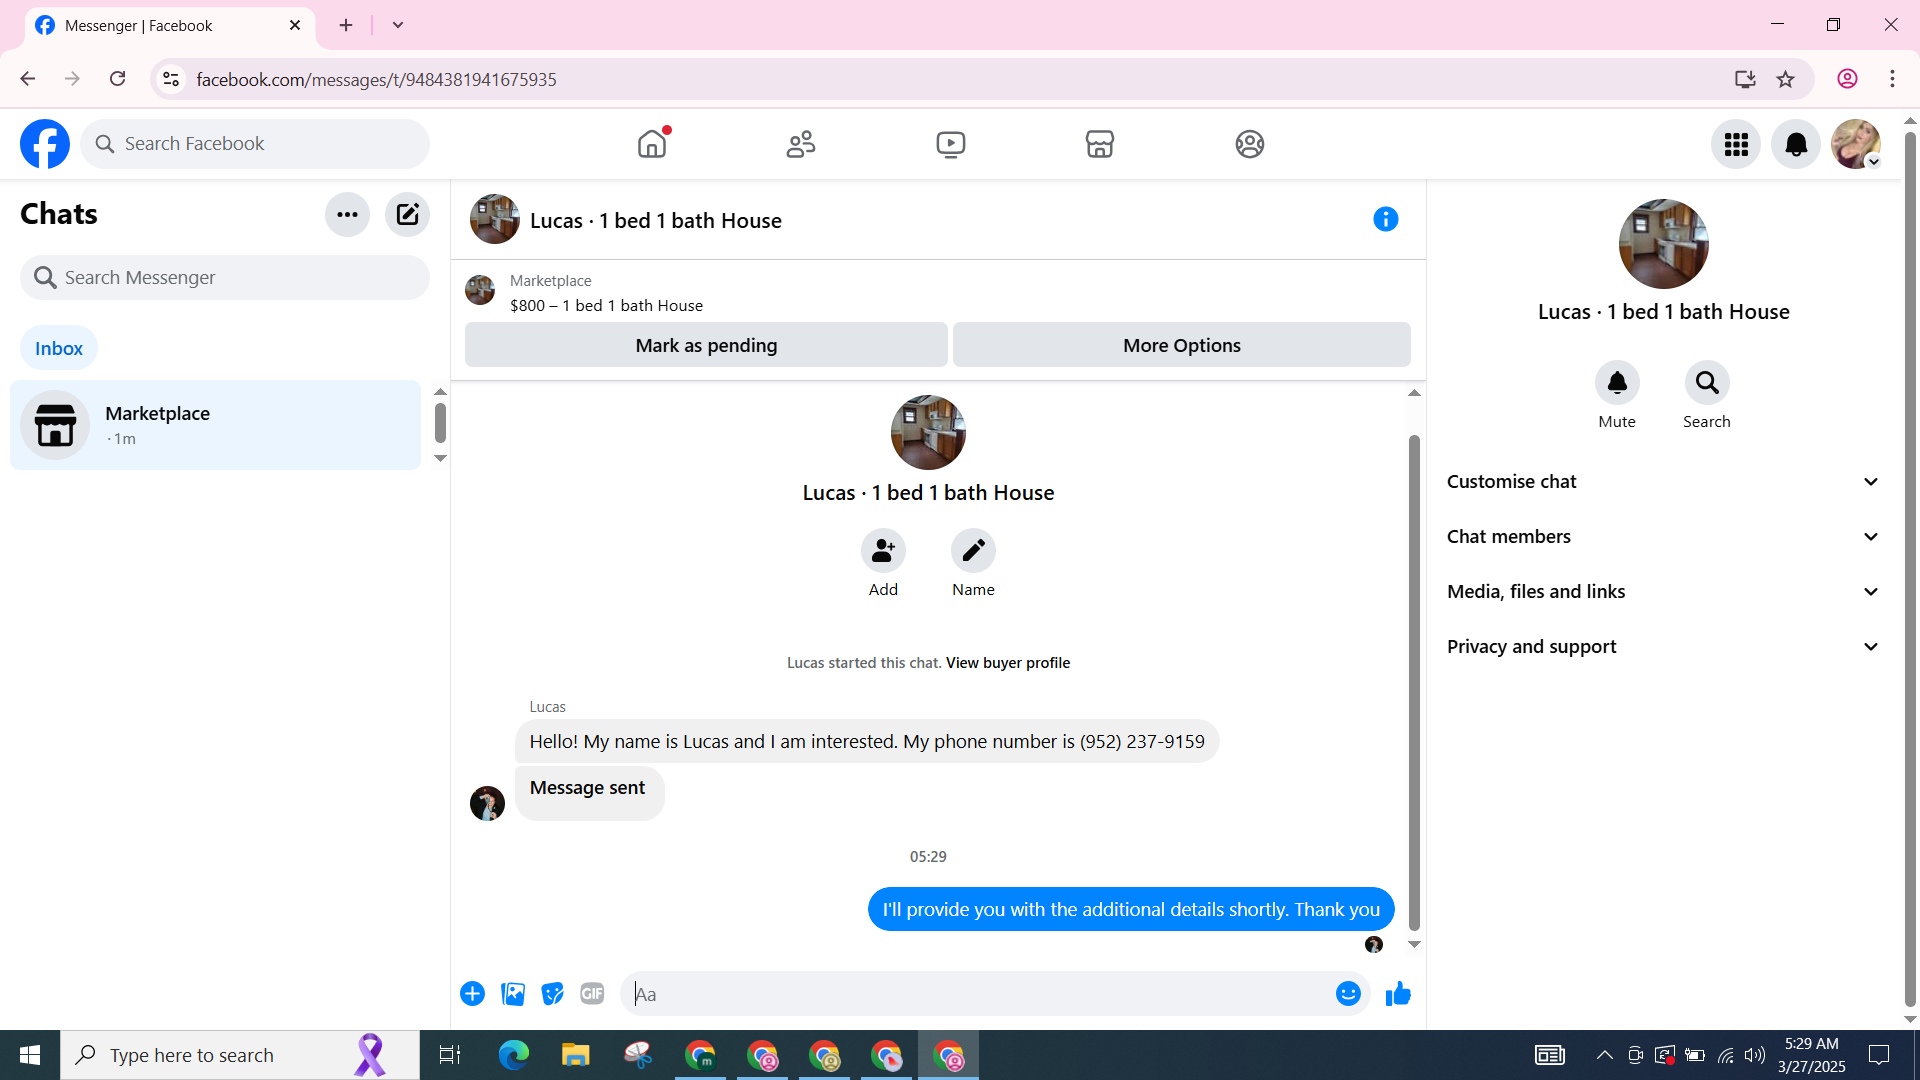Choose a sticker via sticker icon
Viewport: 1920px width, 1080px height.
tap(552, 994)
